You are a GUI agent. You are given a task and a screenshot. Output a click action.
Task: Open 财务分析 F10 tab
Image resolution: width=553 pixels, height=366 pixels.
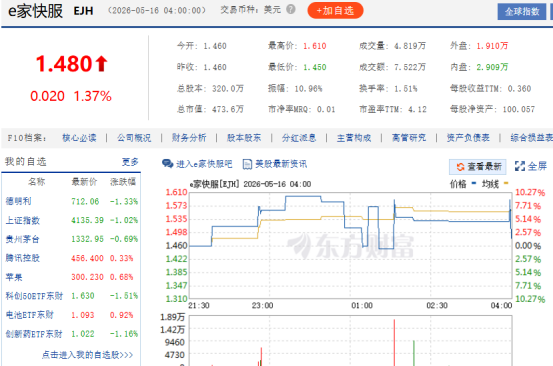point(189,138)
